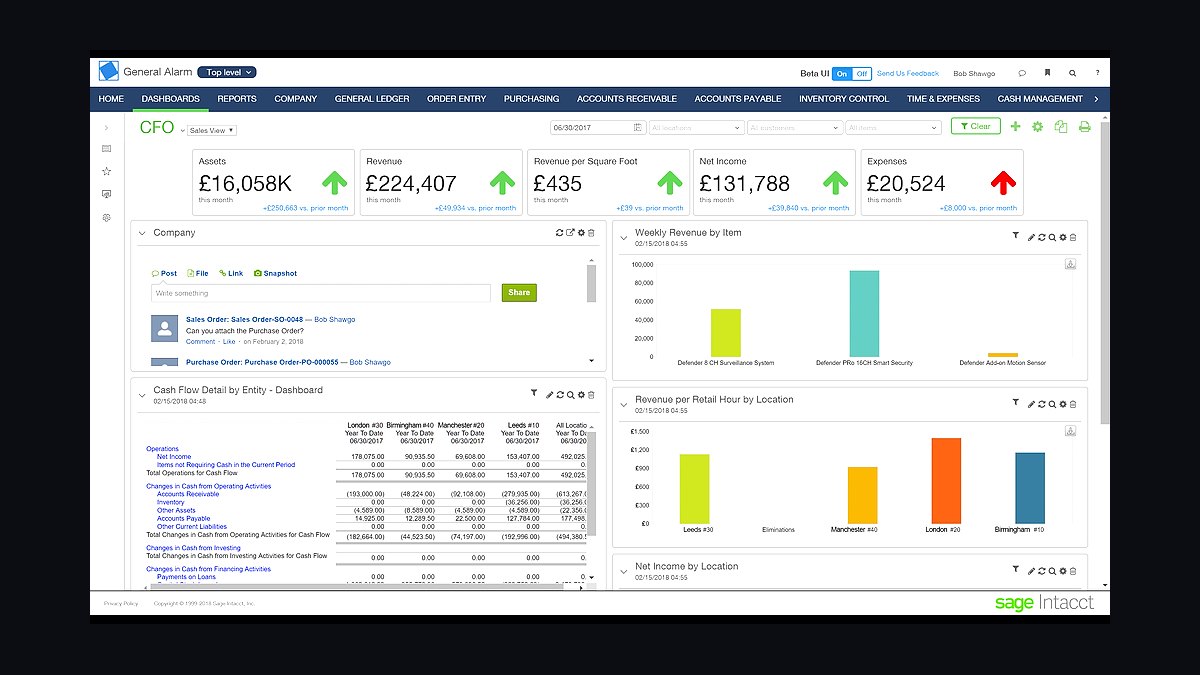Export the Weekly Revenue by Item chart

pyautogui.click(x=1070, y=264)
